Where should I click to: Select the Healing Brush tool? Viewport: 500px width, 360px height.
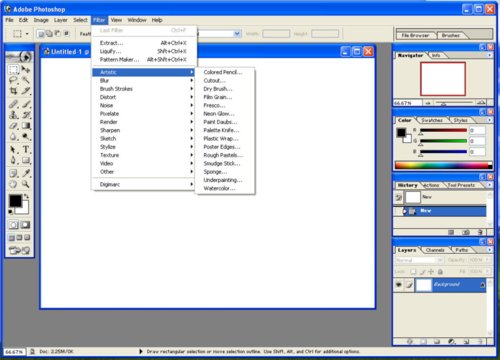(13, 104)
